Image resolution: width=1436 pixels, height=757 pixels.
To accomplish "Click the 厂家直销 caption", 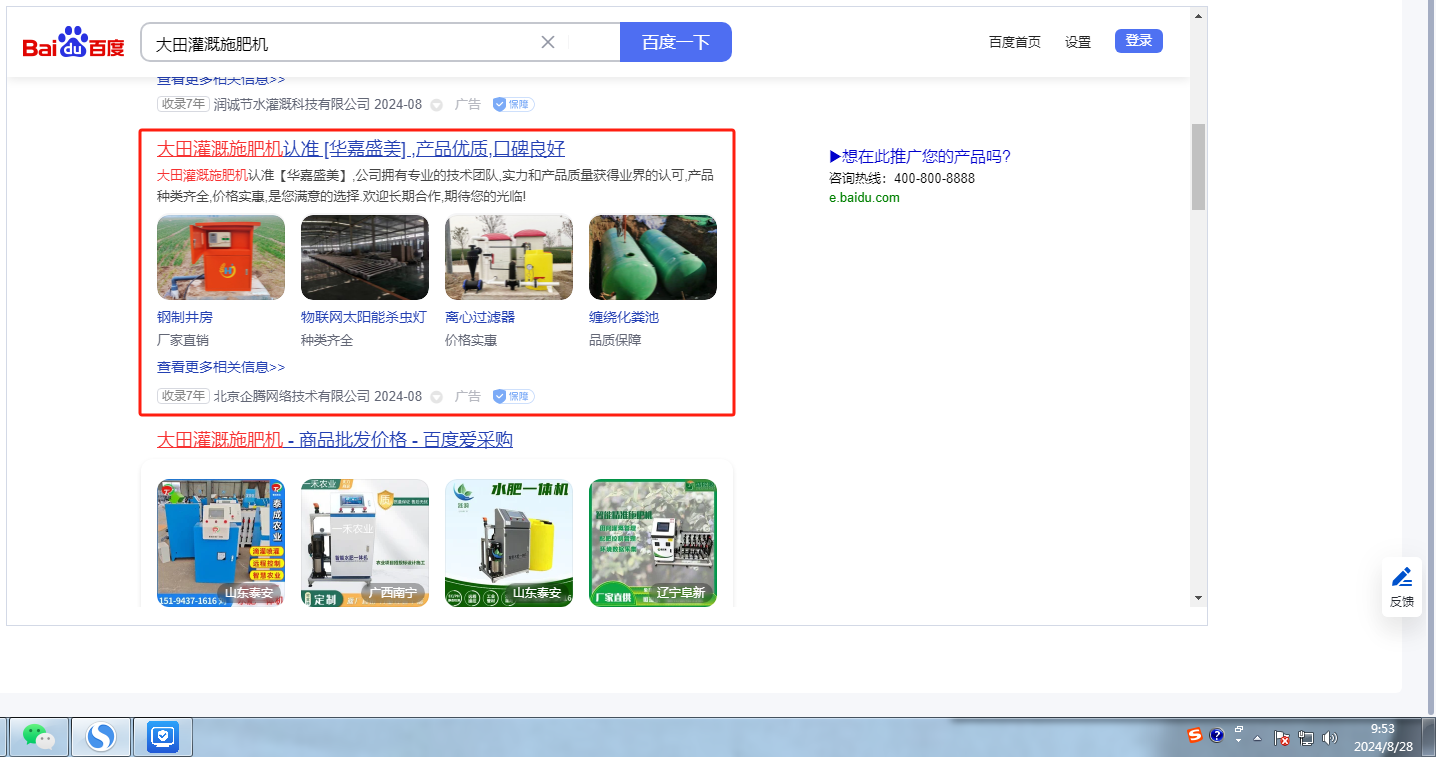I will (x=183, y=340).
